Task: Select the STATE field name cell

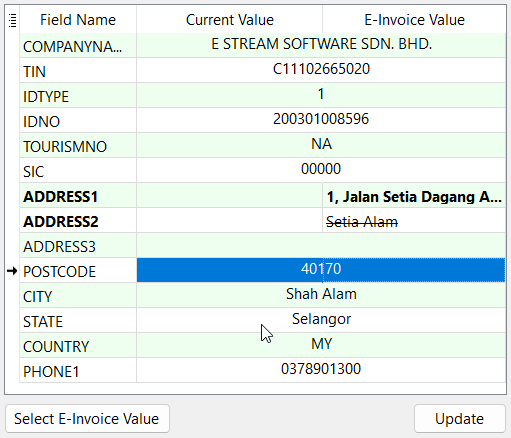Action: (x=78, y=320)
